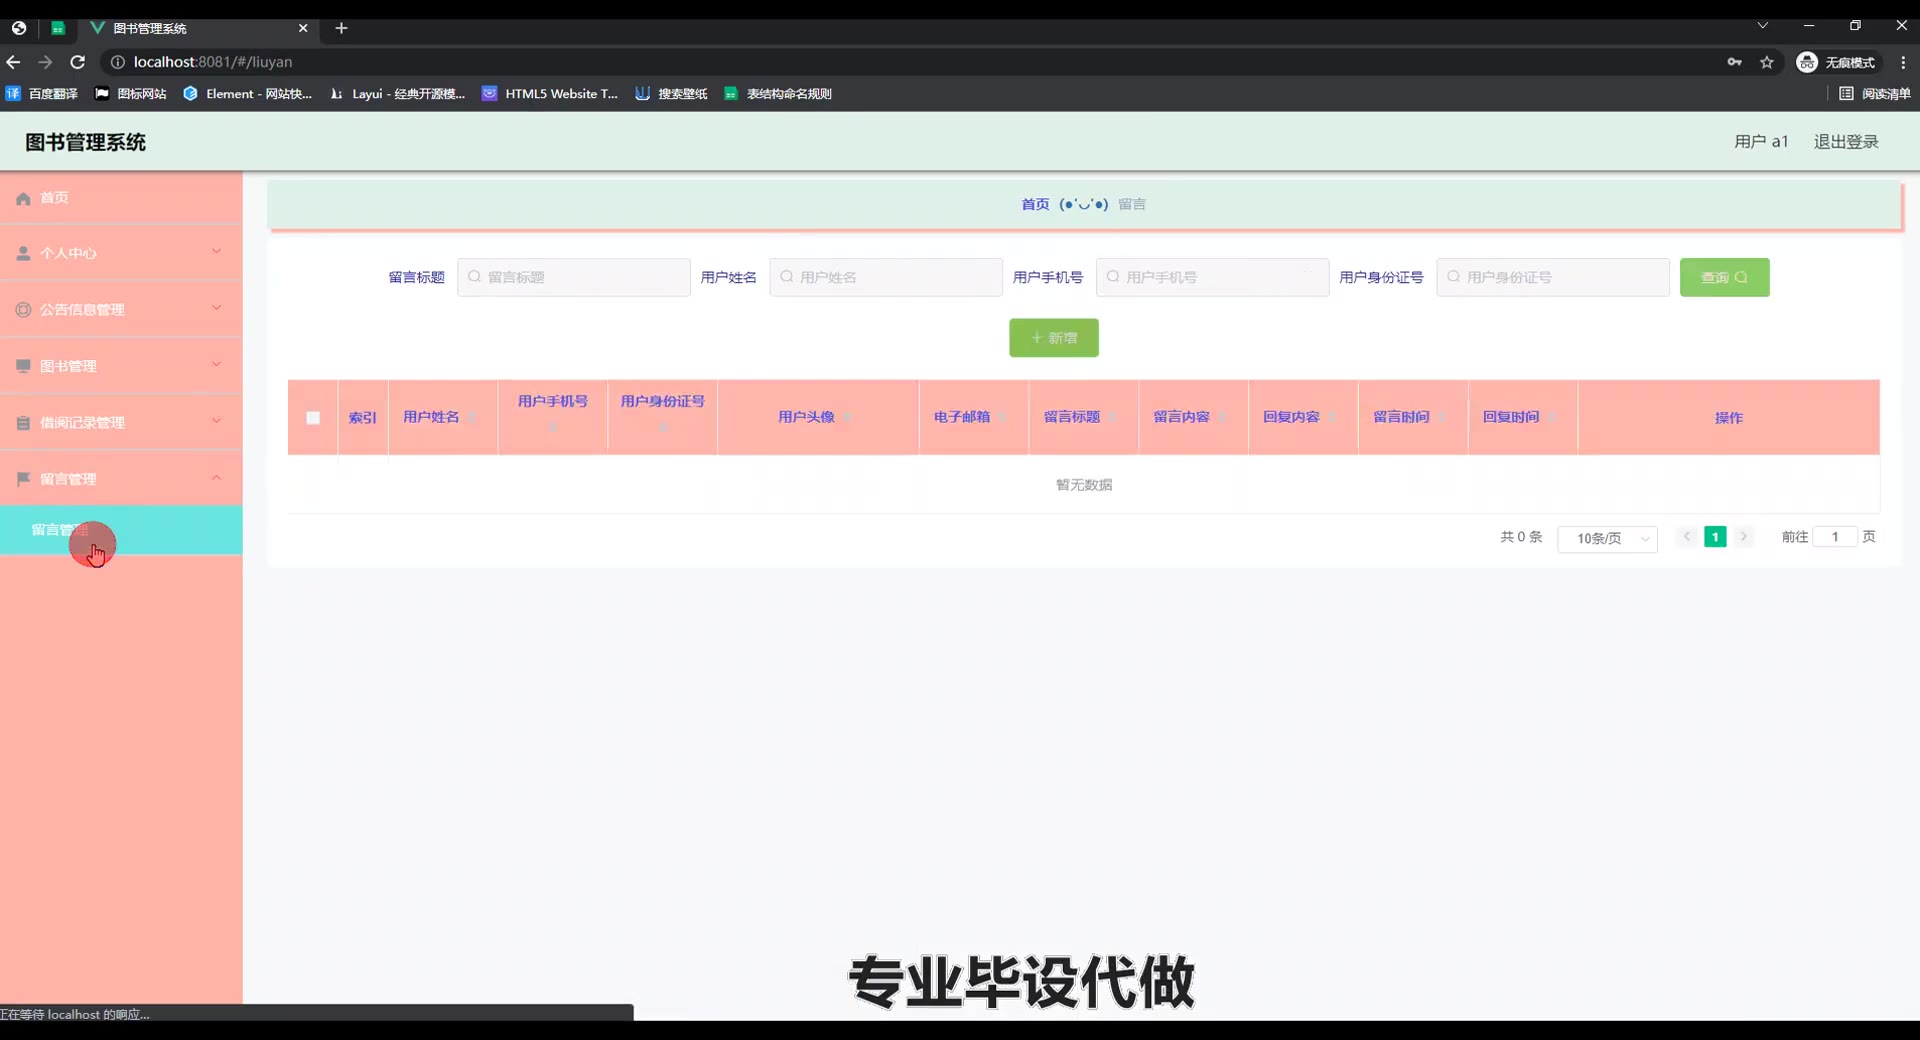
Task: Click the previous page arrow
Action: [x=1686, y=537]
